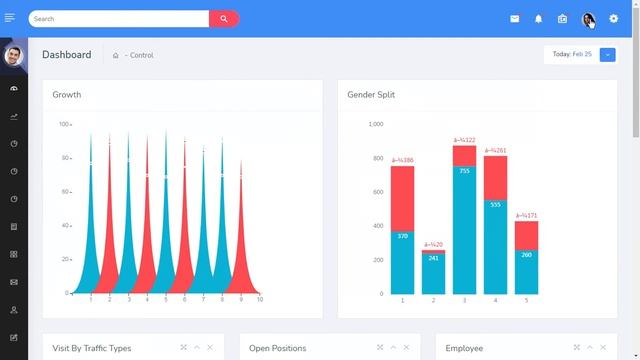Open the notifications bell
640x360 pixels.
pyautogui.click(x=538, y=19)
